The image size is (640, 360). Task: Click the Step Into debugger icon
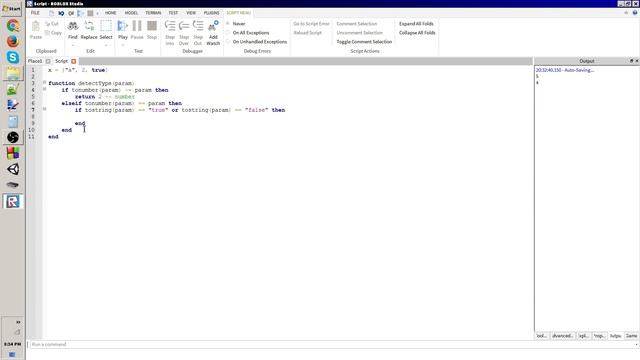pyautogui.click(x=170, y=27)
